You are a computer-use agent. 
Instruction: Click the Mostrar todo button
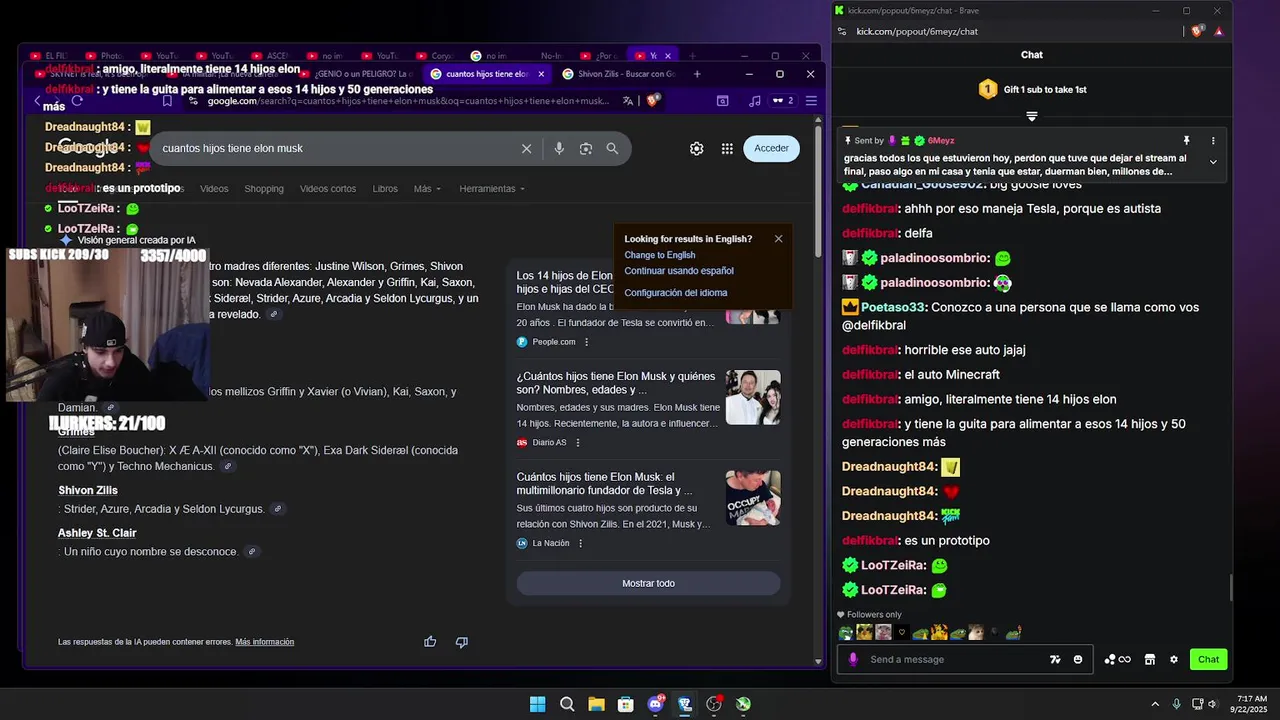click(x=648, y=583)
